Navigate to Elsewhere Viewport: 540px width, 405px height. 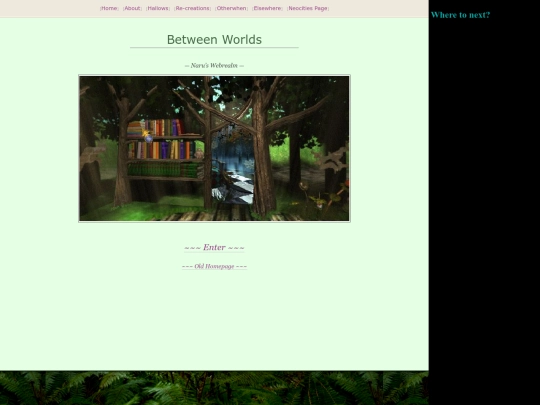tap(267, 8)
